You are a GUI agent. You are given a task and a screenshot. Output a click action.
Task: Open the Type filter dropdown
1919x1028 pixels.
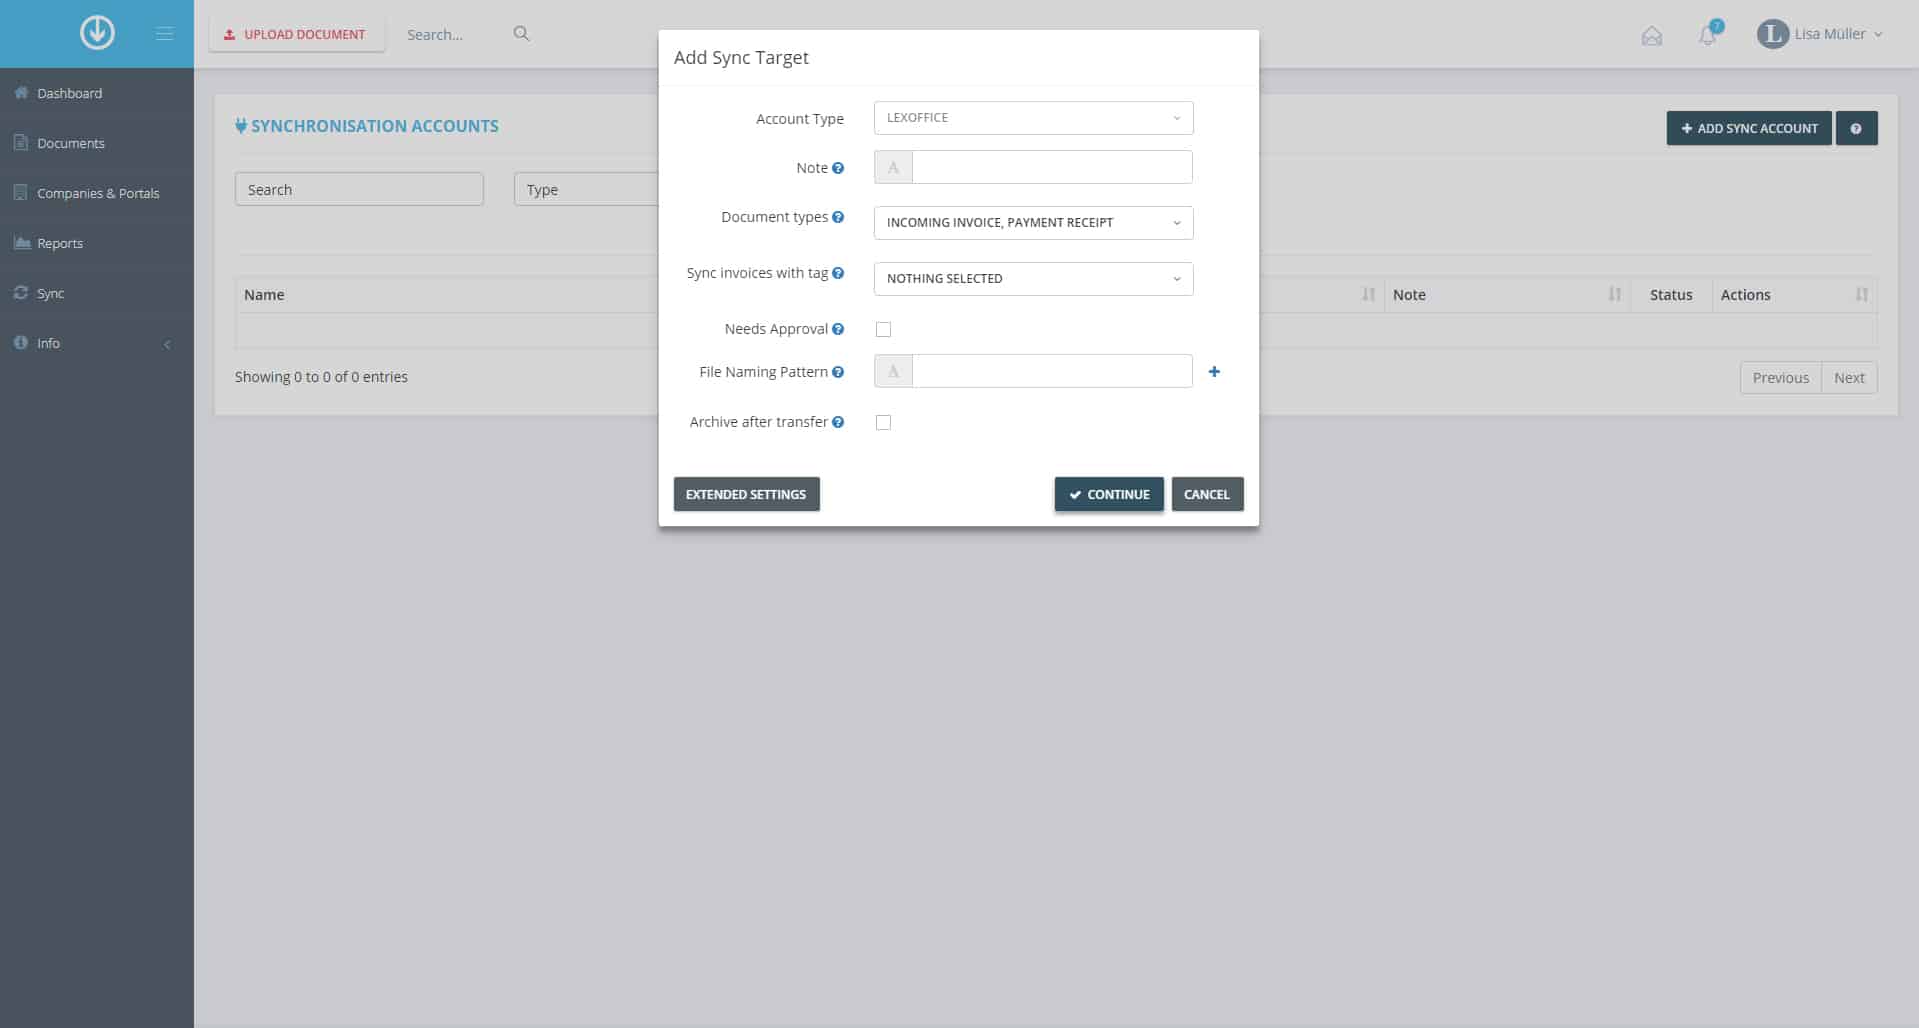click(586, 189)
